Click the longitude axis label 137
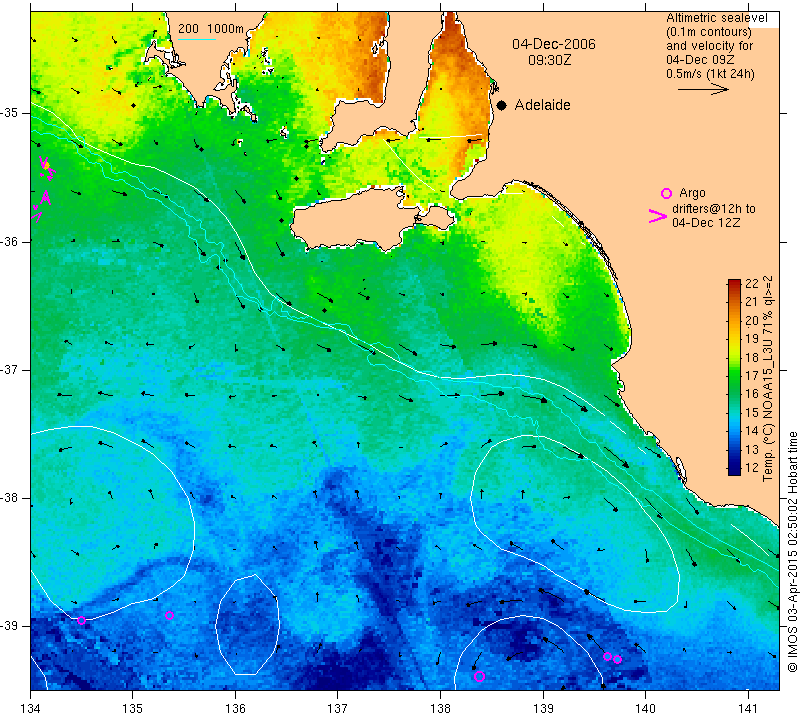 (x=338, y=708)
